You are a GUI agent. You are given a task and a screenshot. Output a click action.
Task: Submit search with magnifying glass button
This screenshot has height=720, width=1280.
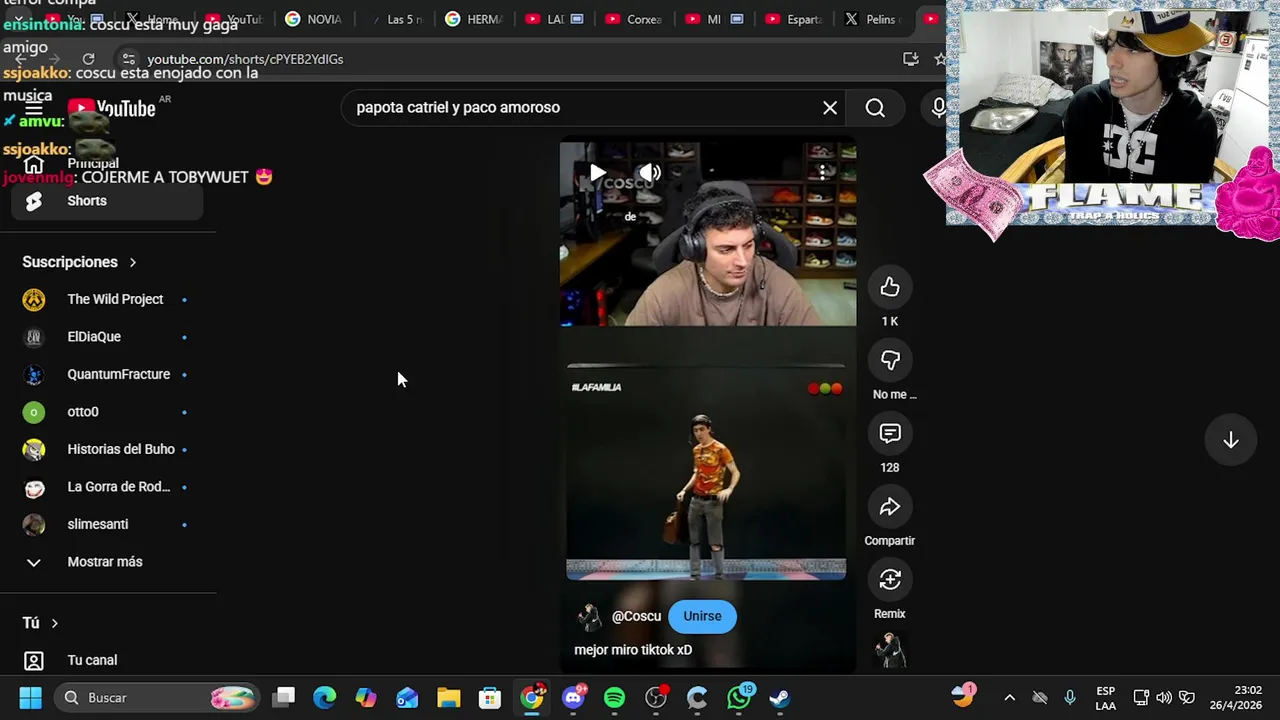875,108
